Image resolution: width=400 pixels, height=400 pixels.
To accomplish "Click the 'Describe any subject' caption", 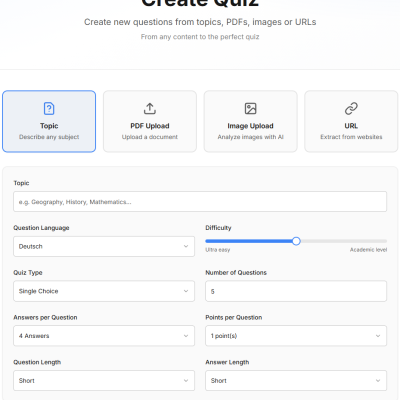I will [49, 137].
